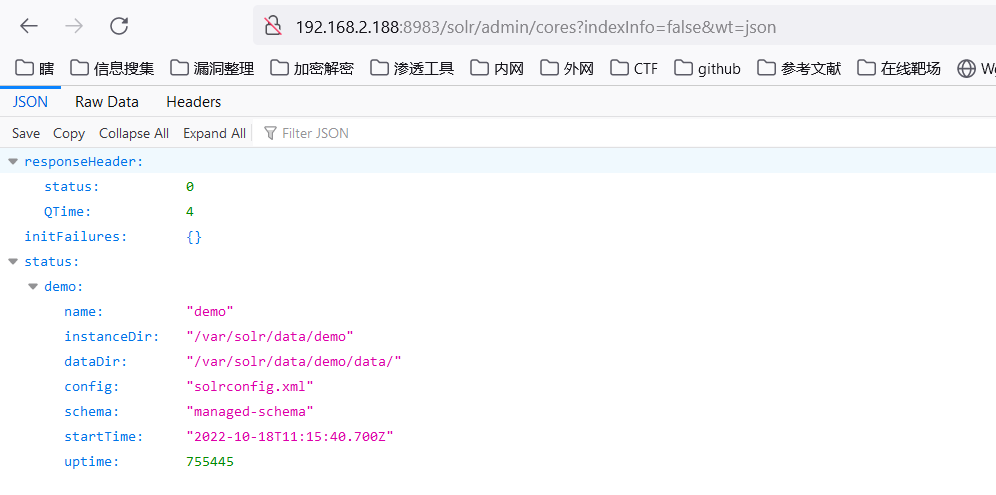Viewport: 996px width, 495px height.
Task: Collapse the status tree node
Action: click(13, 262)
